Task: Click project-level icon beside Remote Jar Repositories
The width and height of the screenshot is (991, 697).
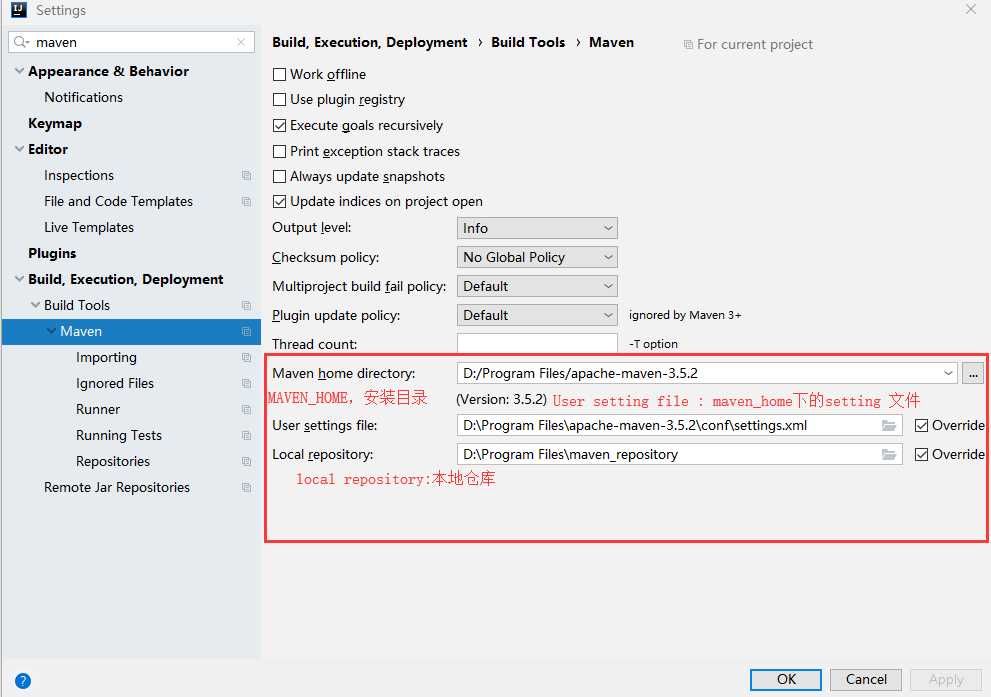Action: click(247, 488)
